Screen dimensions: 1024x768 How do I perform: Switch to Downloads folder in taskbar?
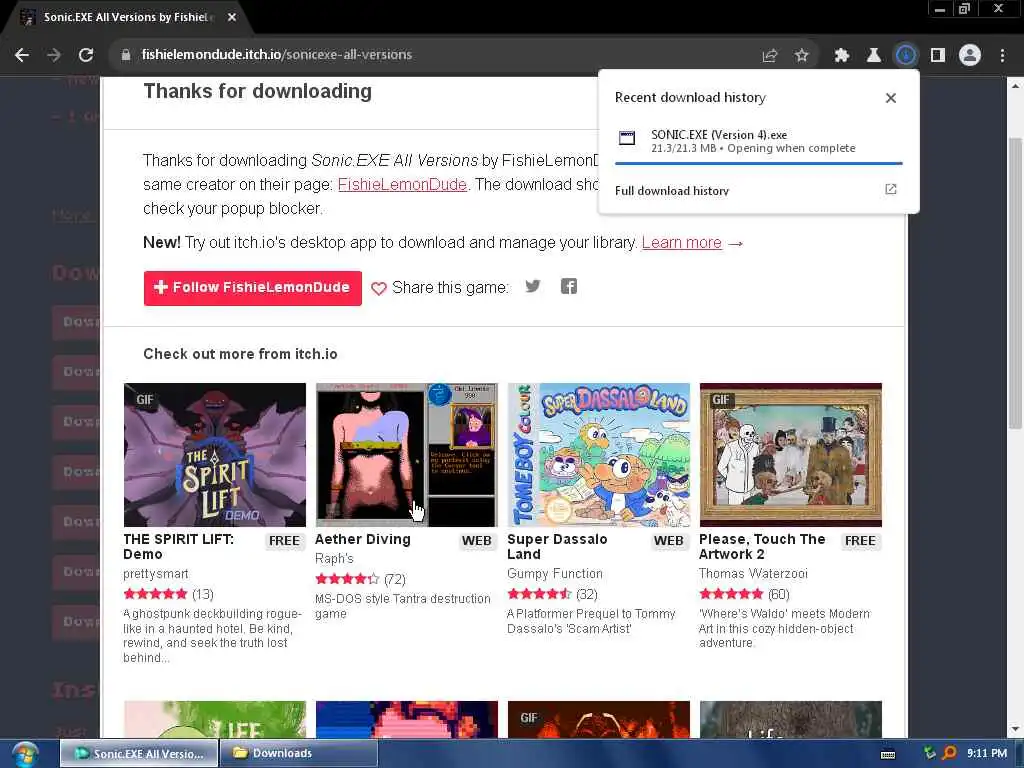[x=299, y=754]
